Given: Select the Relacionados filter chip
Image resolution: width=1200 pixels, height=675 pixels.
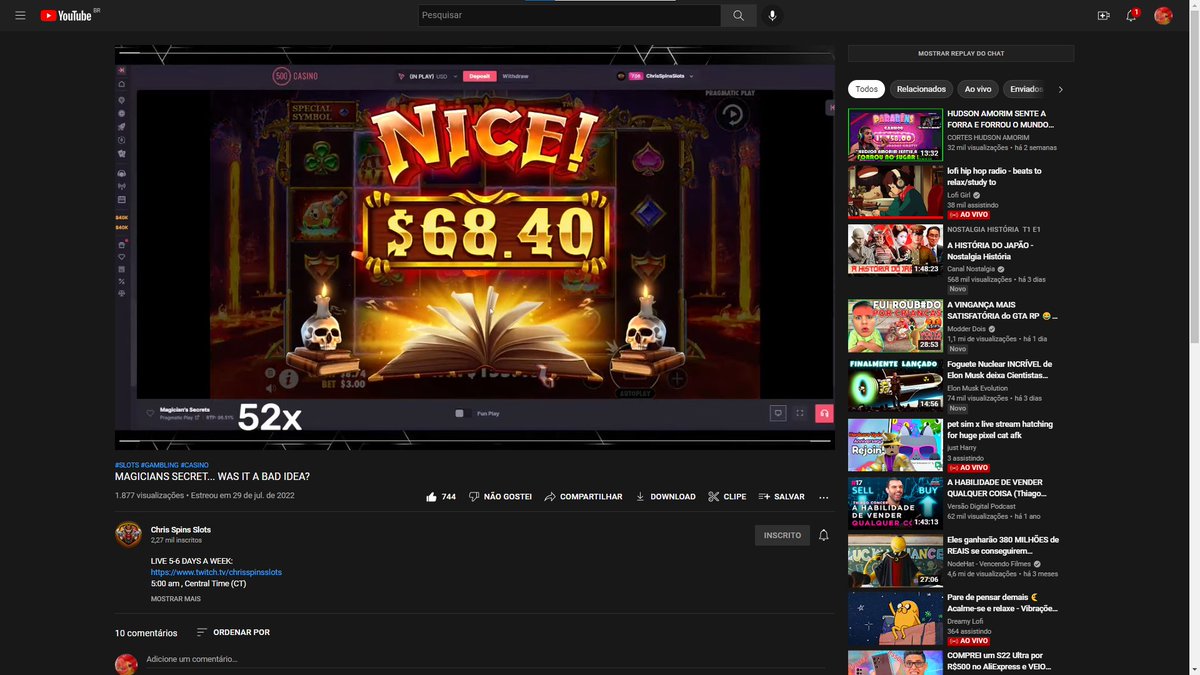Looking at the screenshot, I should pyautogui.click(x=921, y=89).
